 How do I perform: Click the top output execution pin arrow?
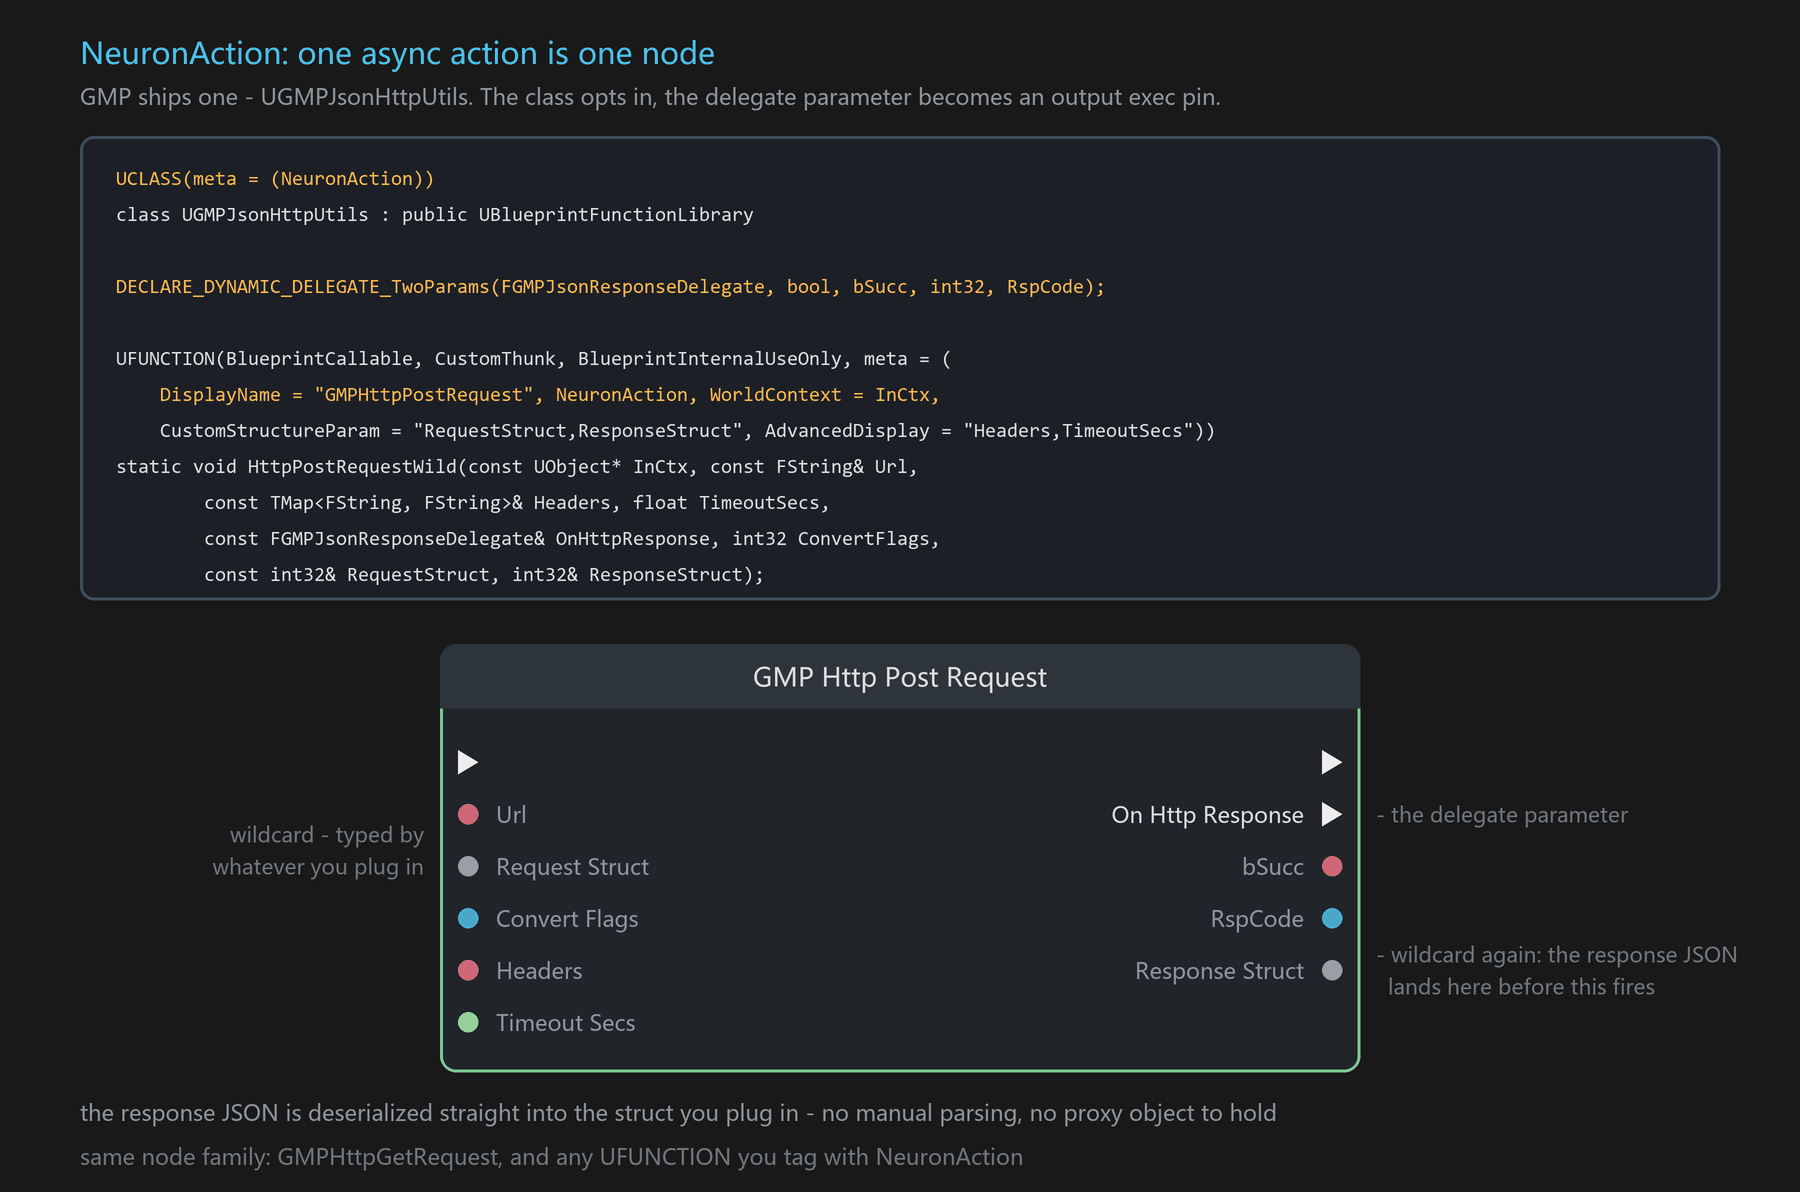1331,762
